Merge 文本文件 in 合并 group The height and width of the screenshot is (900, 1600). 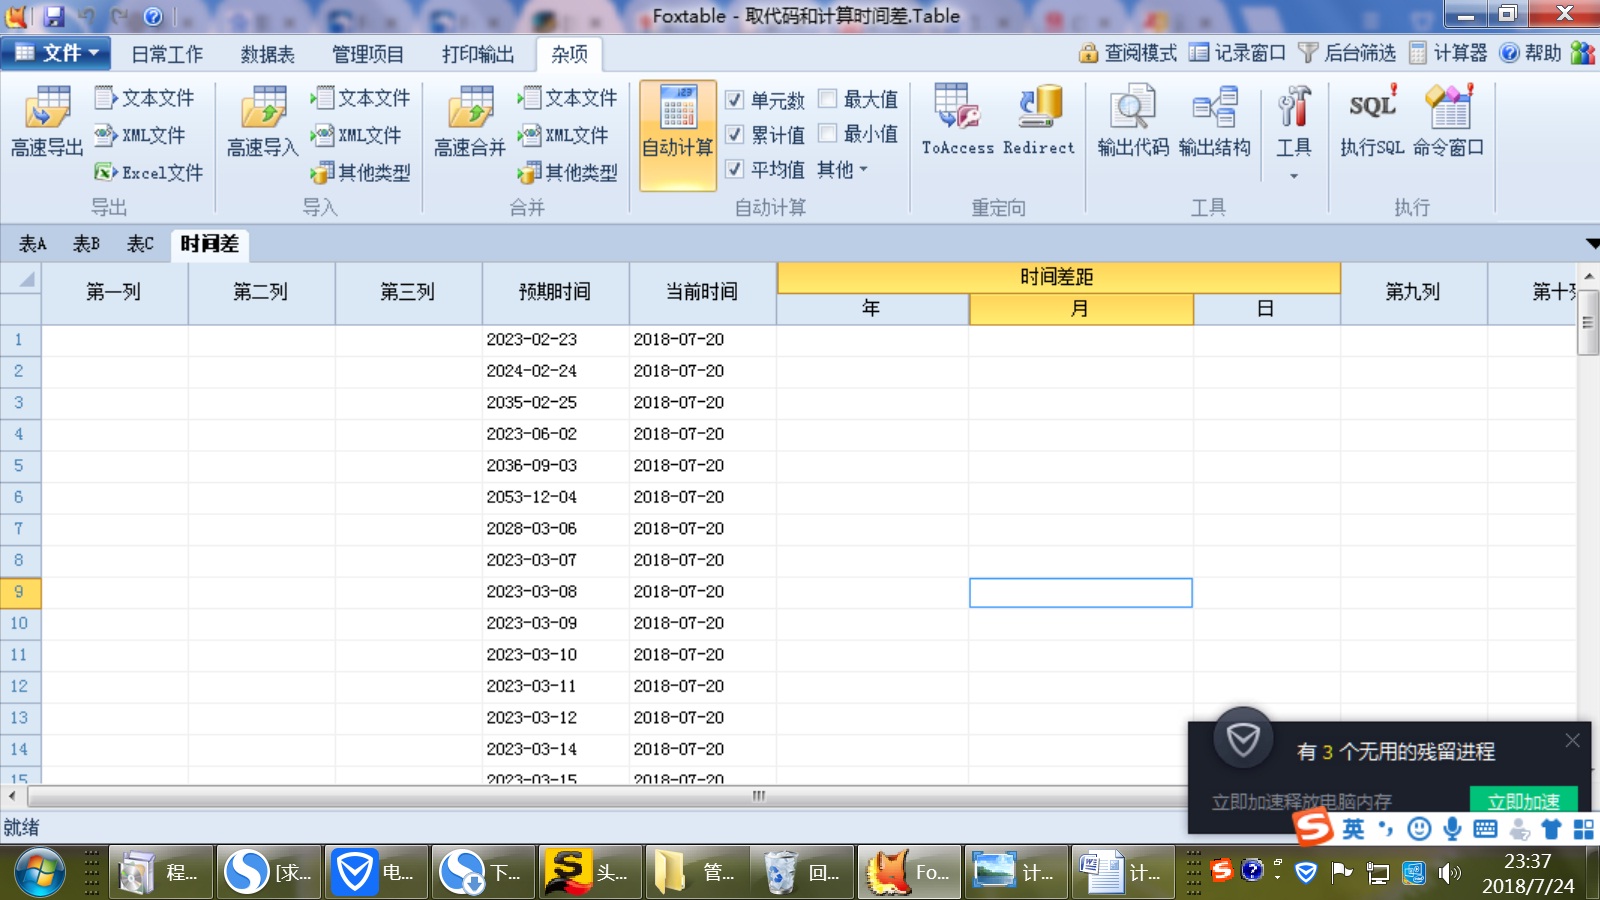click(568, 98)
